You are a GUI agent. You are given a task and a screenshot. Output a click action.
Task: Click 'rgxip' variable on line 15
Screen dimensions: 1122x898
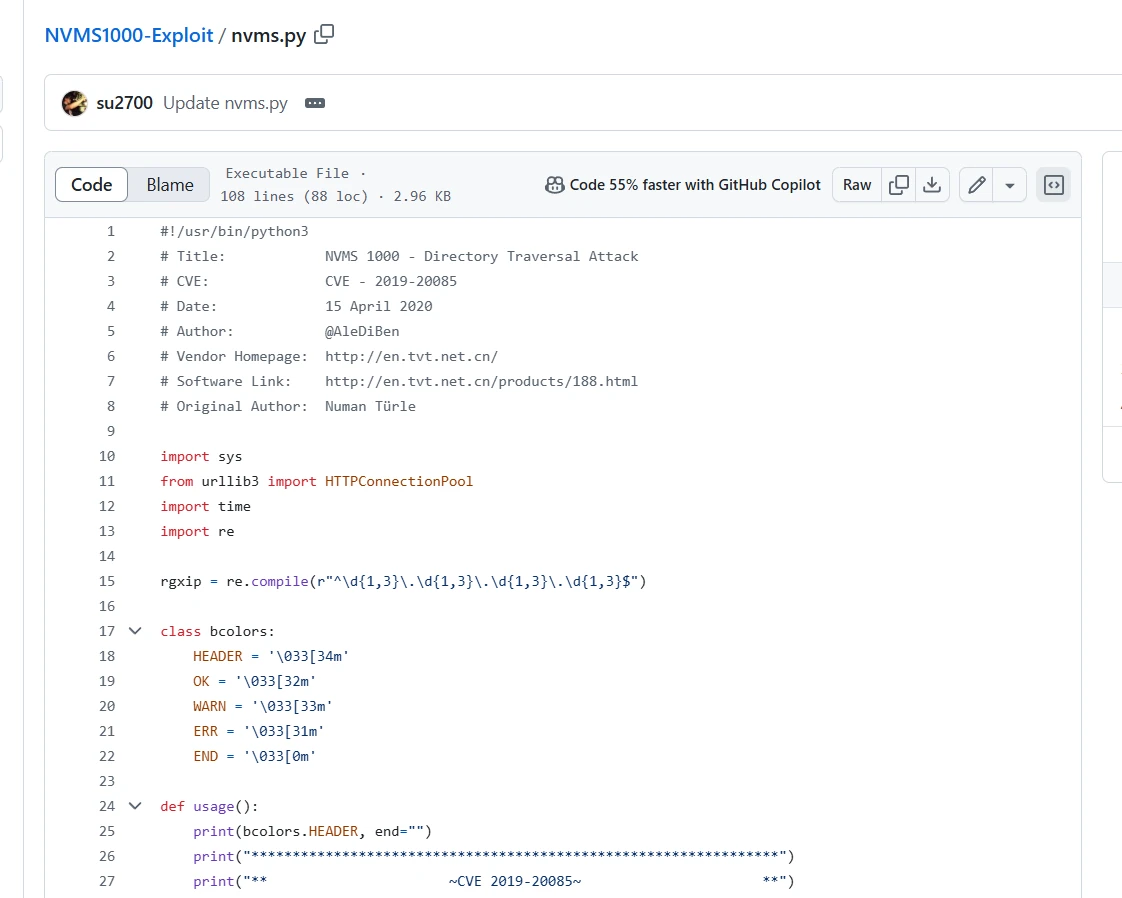click(x=180, y=582)
